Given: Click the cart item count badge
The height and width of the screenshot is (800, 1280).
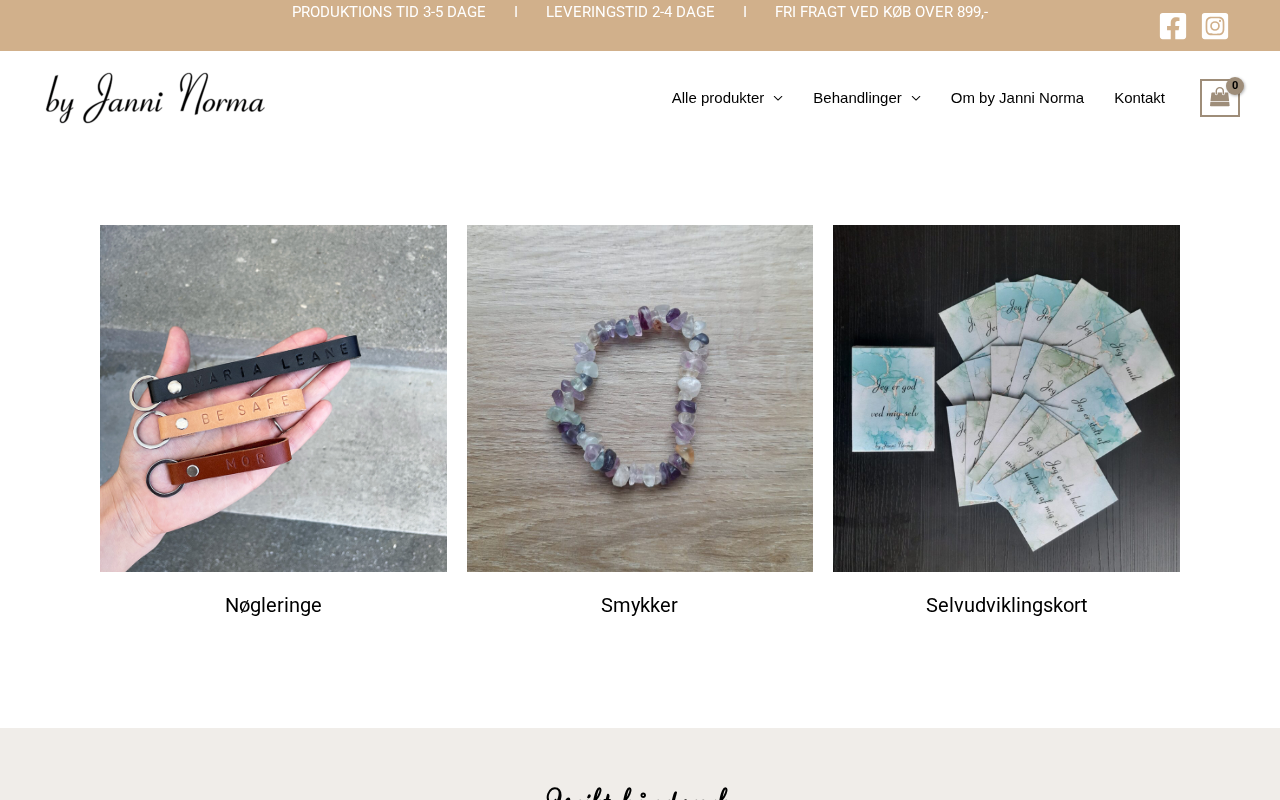Looking at the screenshot, I should [1235, 86].
